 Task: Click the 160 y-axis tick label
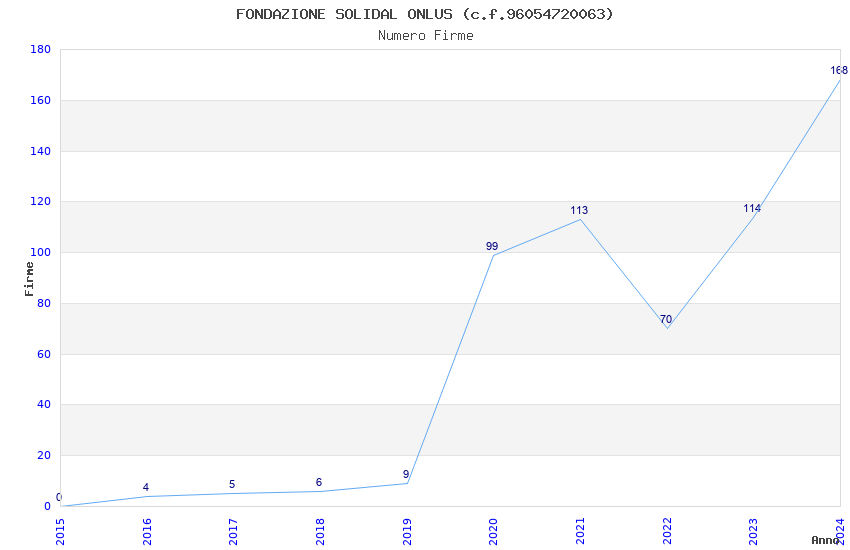pyautogui.click(x=40, y=100)
